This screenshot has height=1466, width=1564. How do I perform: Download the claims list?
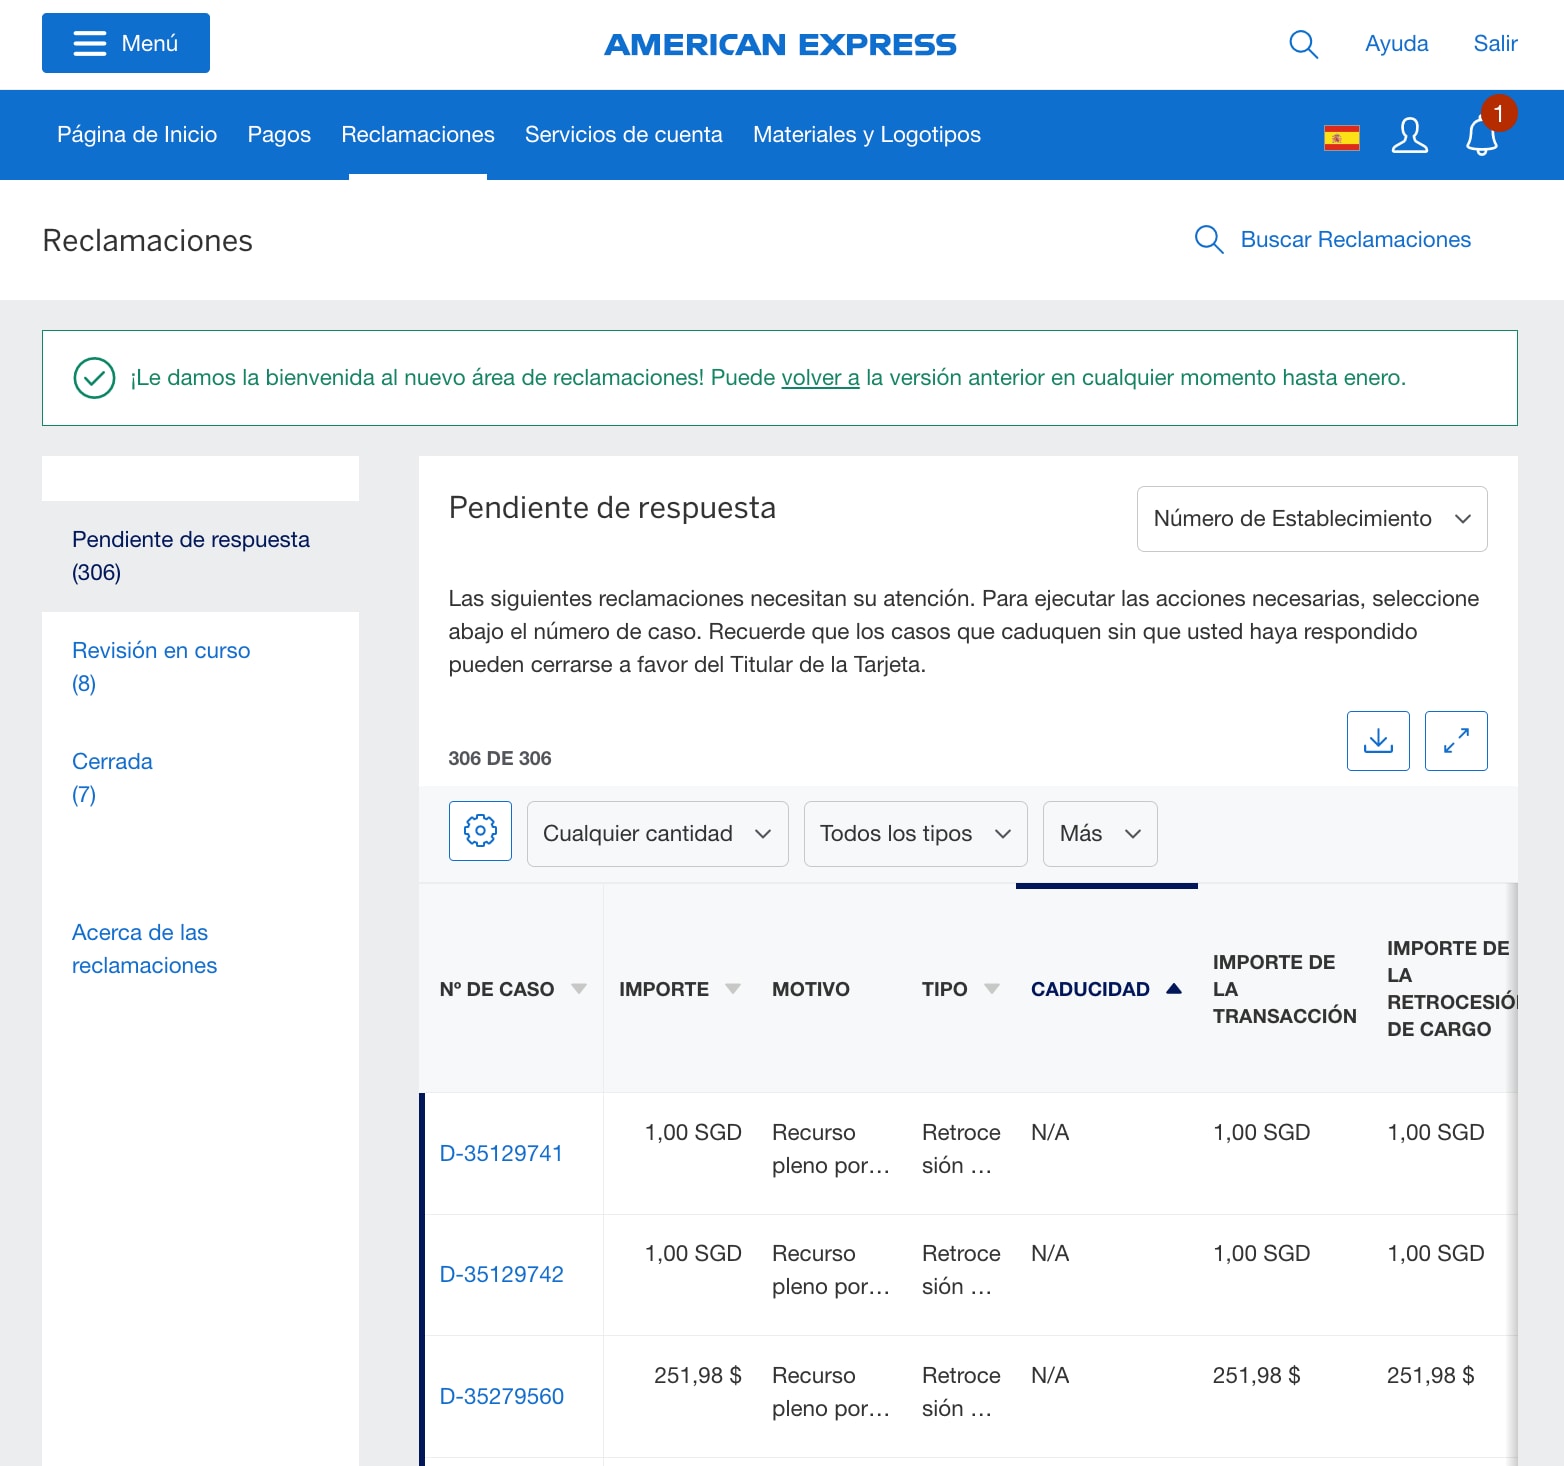click(x=1378, y=741)
